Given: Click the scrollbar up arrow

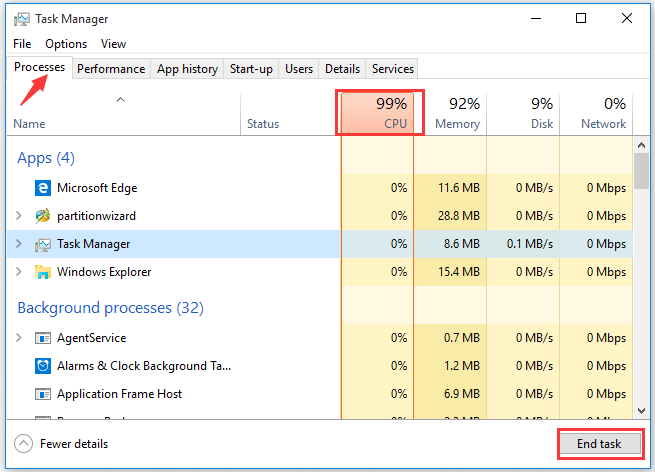Looking at the screenshot, I should click(x=642, y=145).
